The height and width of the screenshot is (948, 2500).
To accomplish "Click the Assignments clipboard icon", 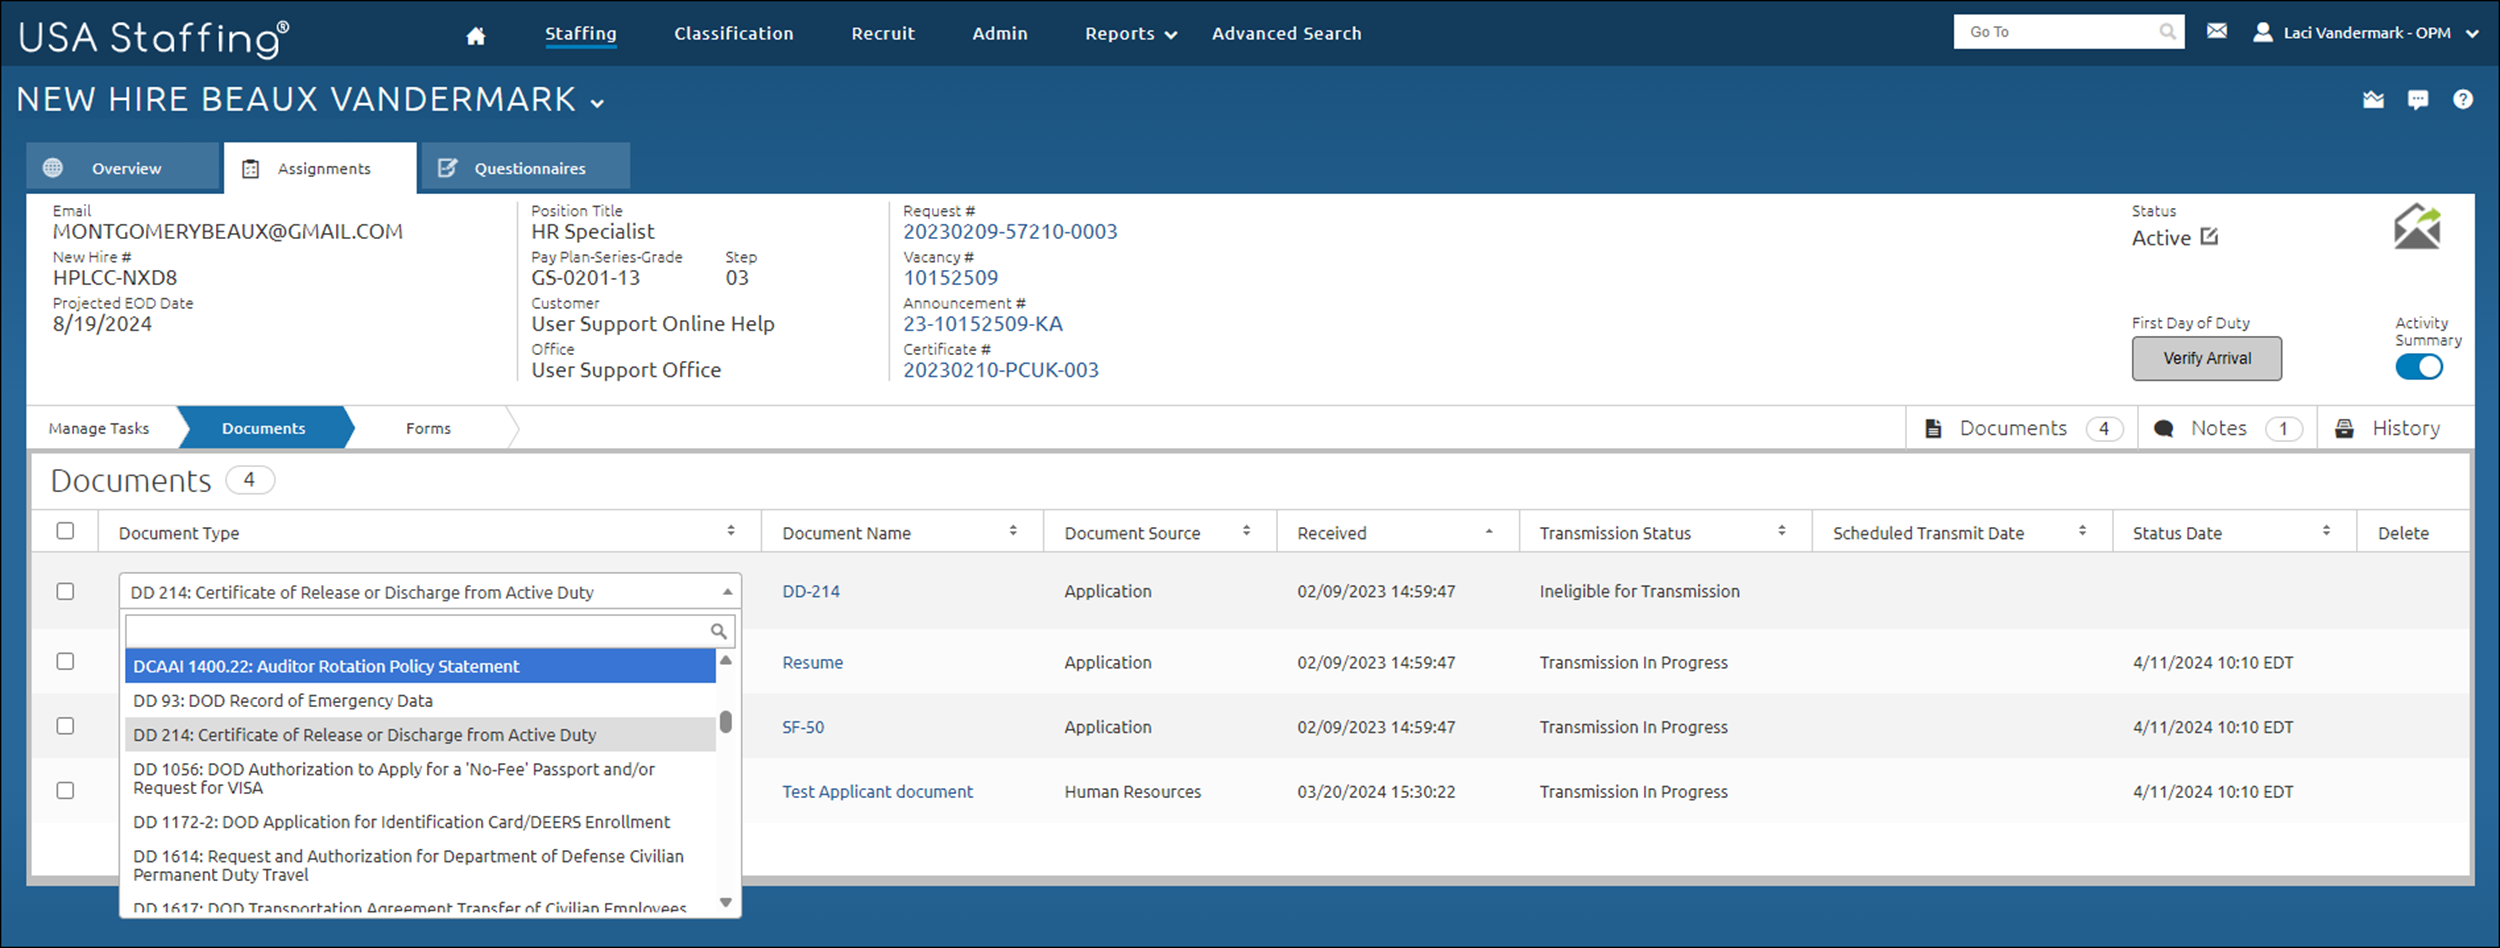I will point(251,168).
